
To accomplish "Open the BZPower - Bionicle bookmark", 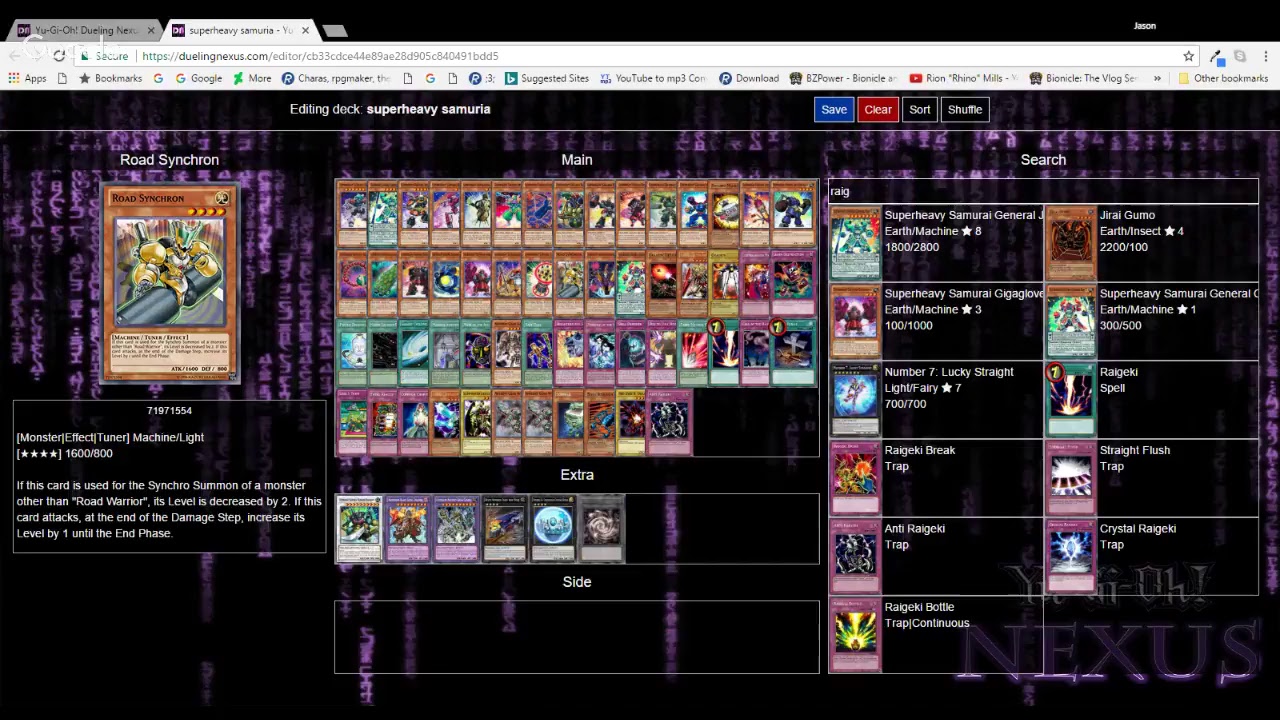I will coord(843,78).
